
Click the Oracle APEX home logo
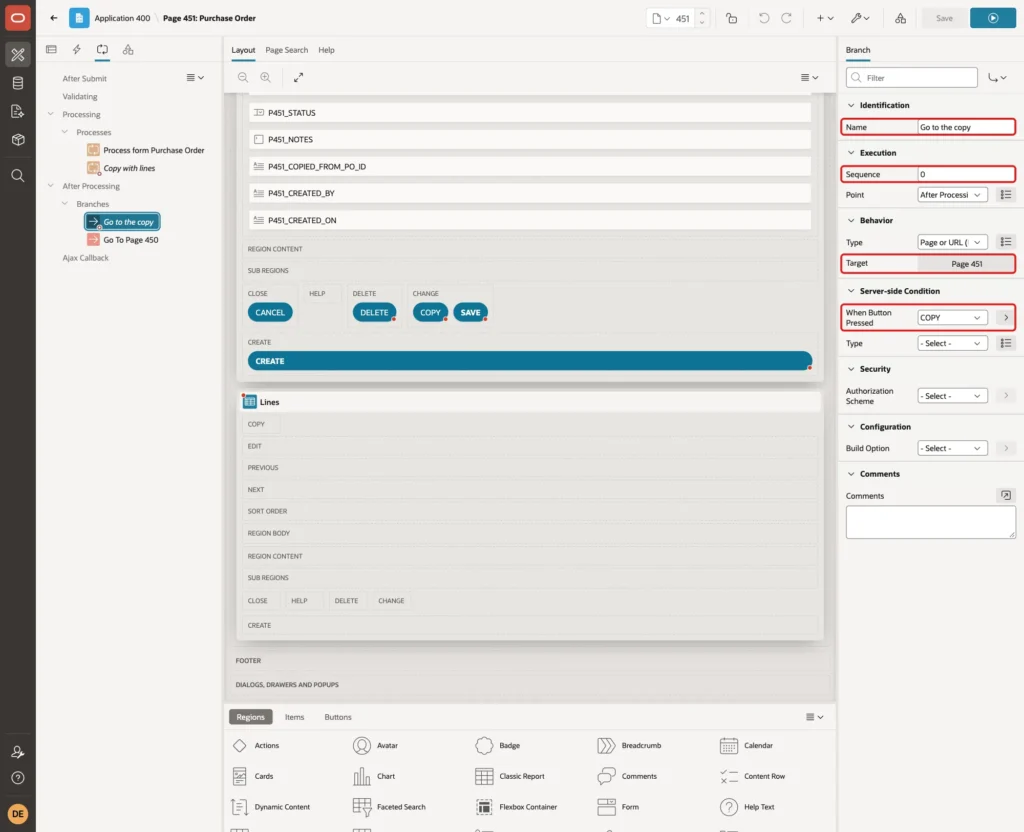(x=18, y=18)
